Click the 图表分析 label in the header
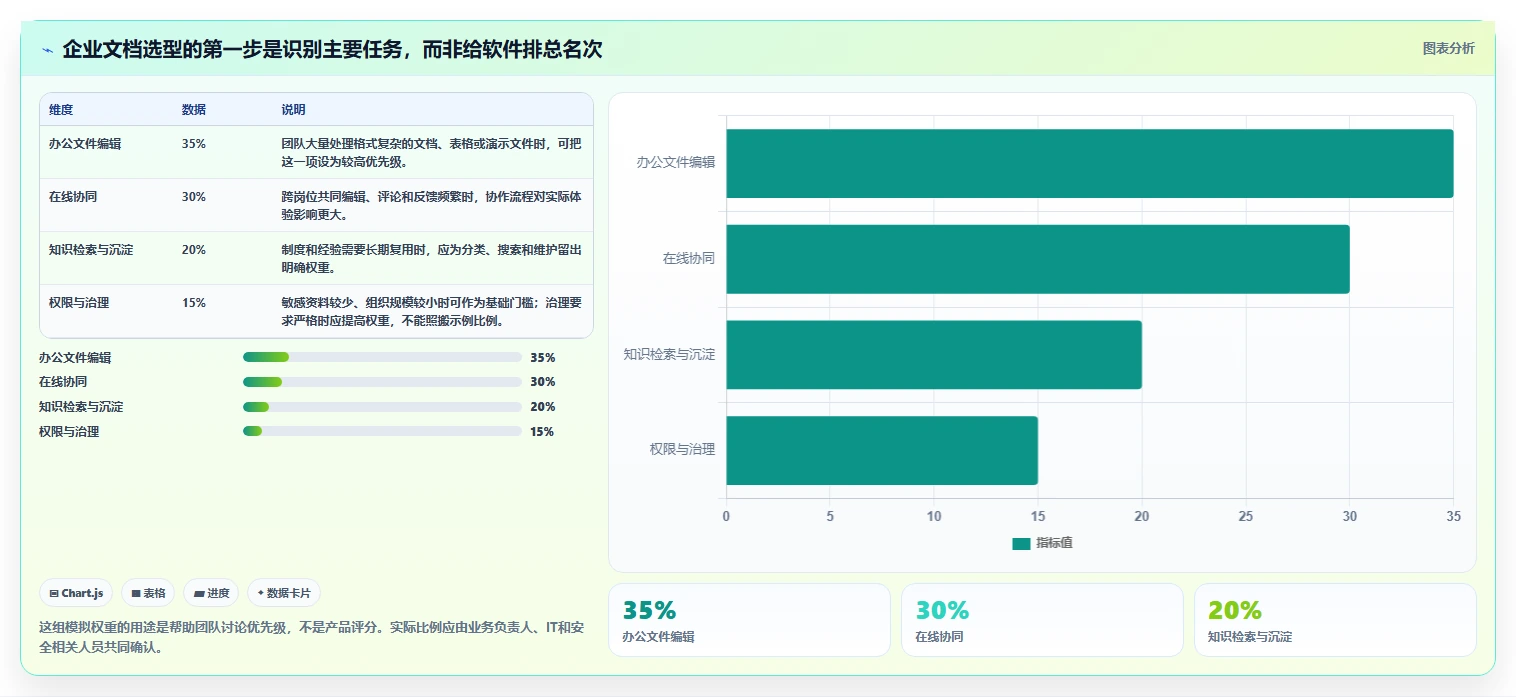This screenshot has width=1516, height=697. point(1448,48)
